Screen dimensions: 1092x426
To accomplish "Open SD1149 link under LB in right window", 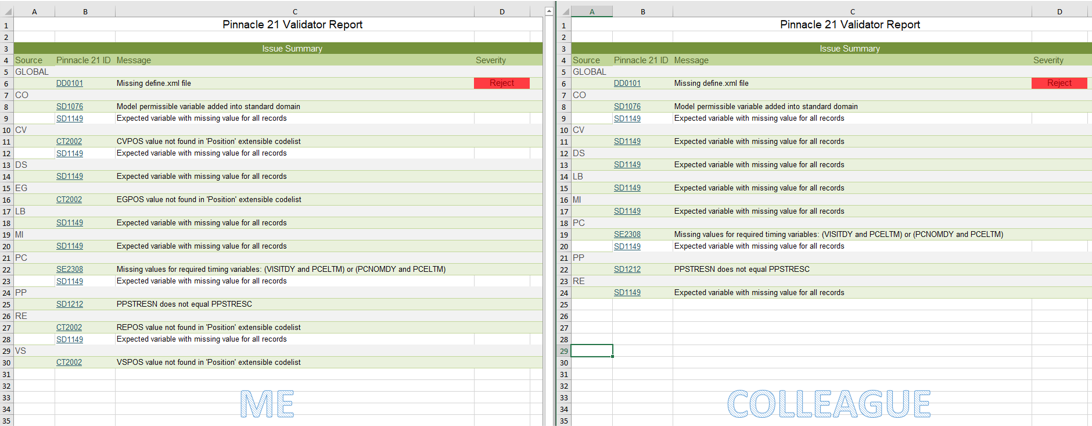I will coord(627,188).
